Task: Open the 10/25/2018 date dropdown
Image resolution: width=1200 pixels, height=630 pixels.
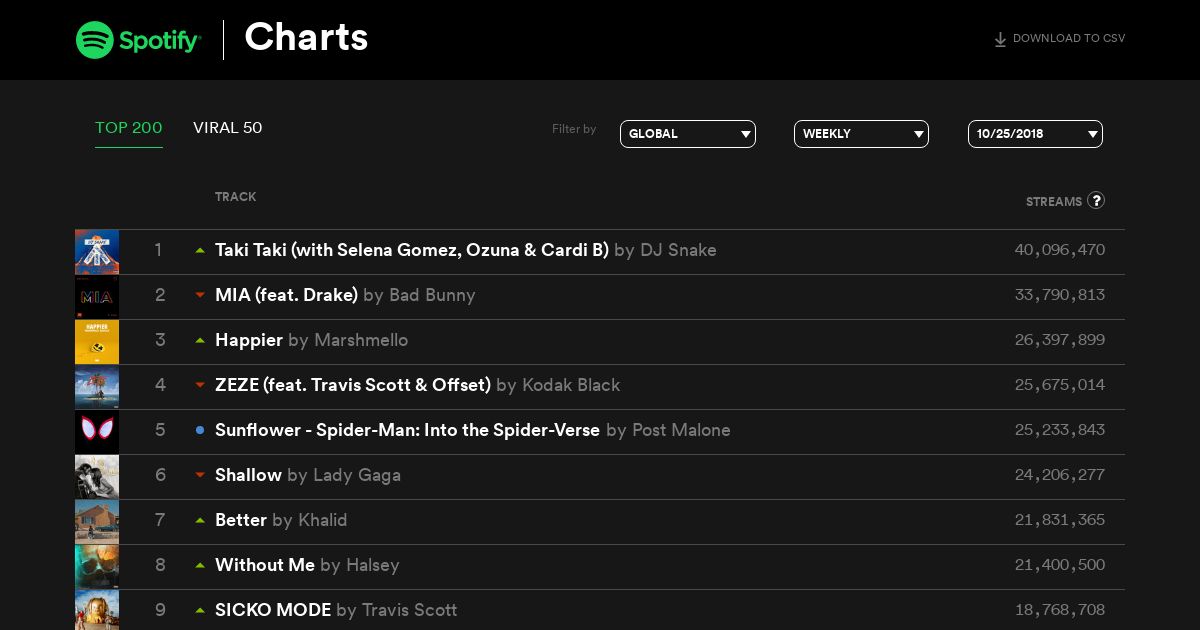Action: click(1035, 134)
